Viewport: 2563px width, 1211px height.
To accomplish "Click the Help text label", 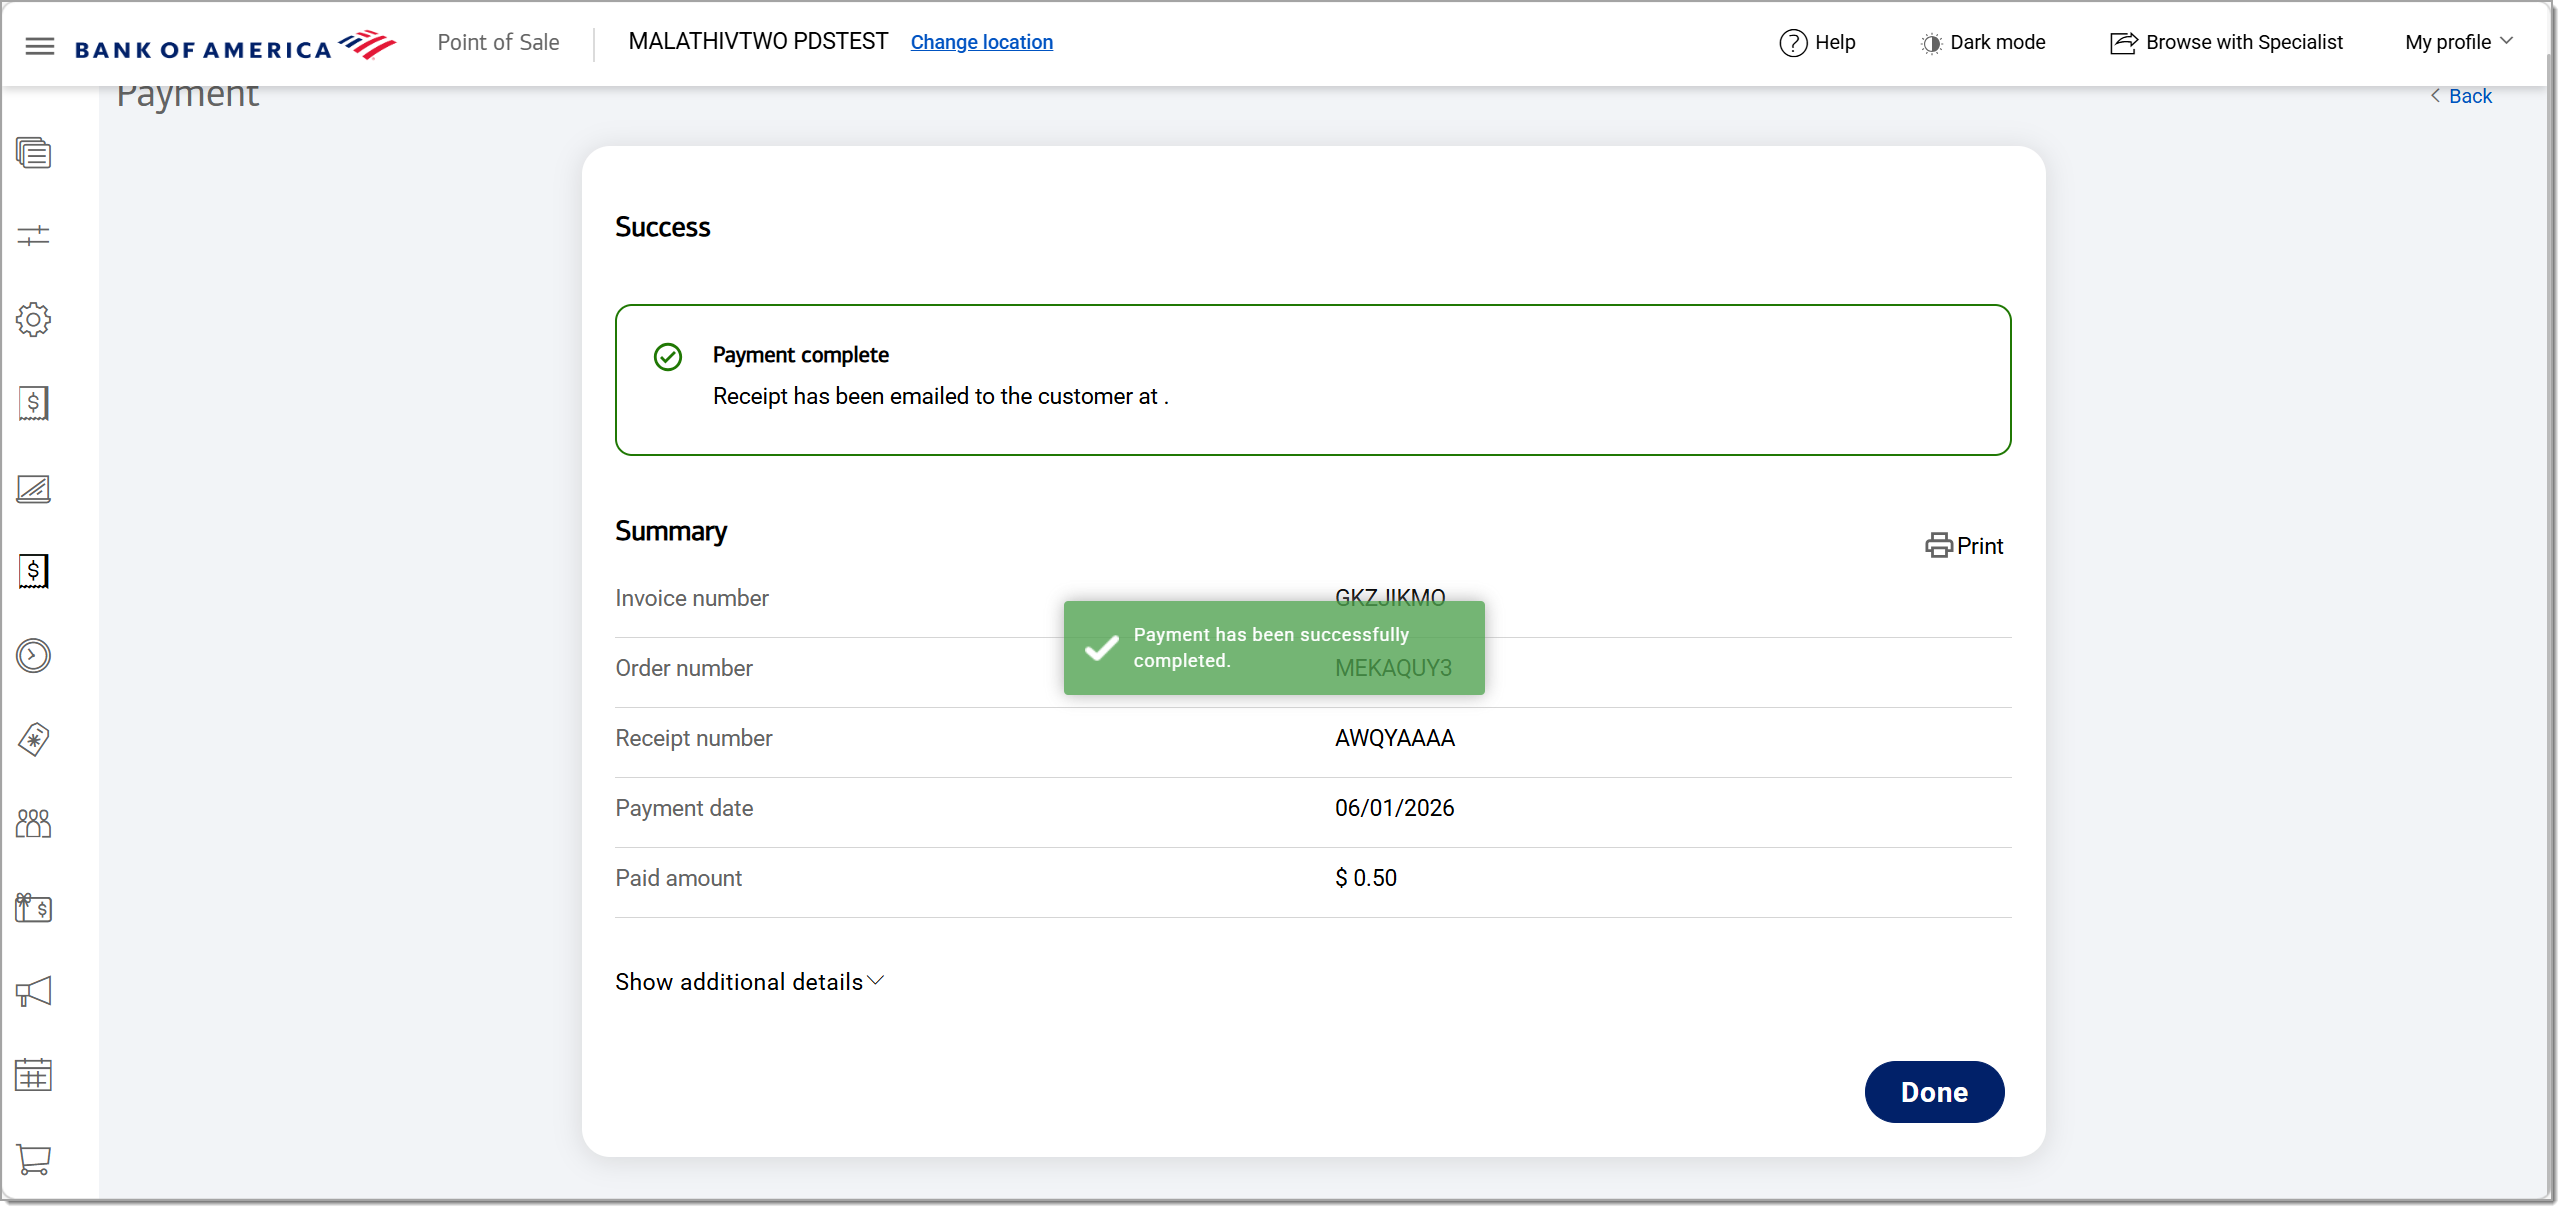I will pyautogui.click(x=1835, y=42).
